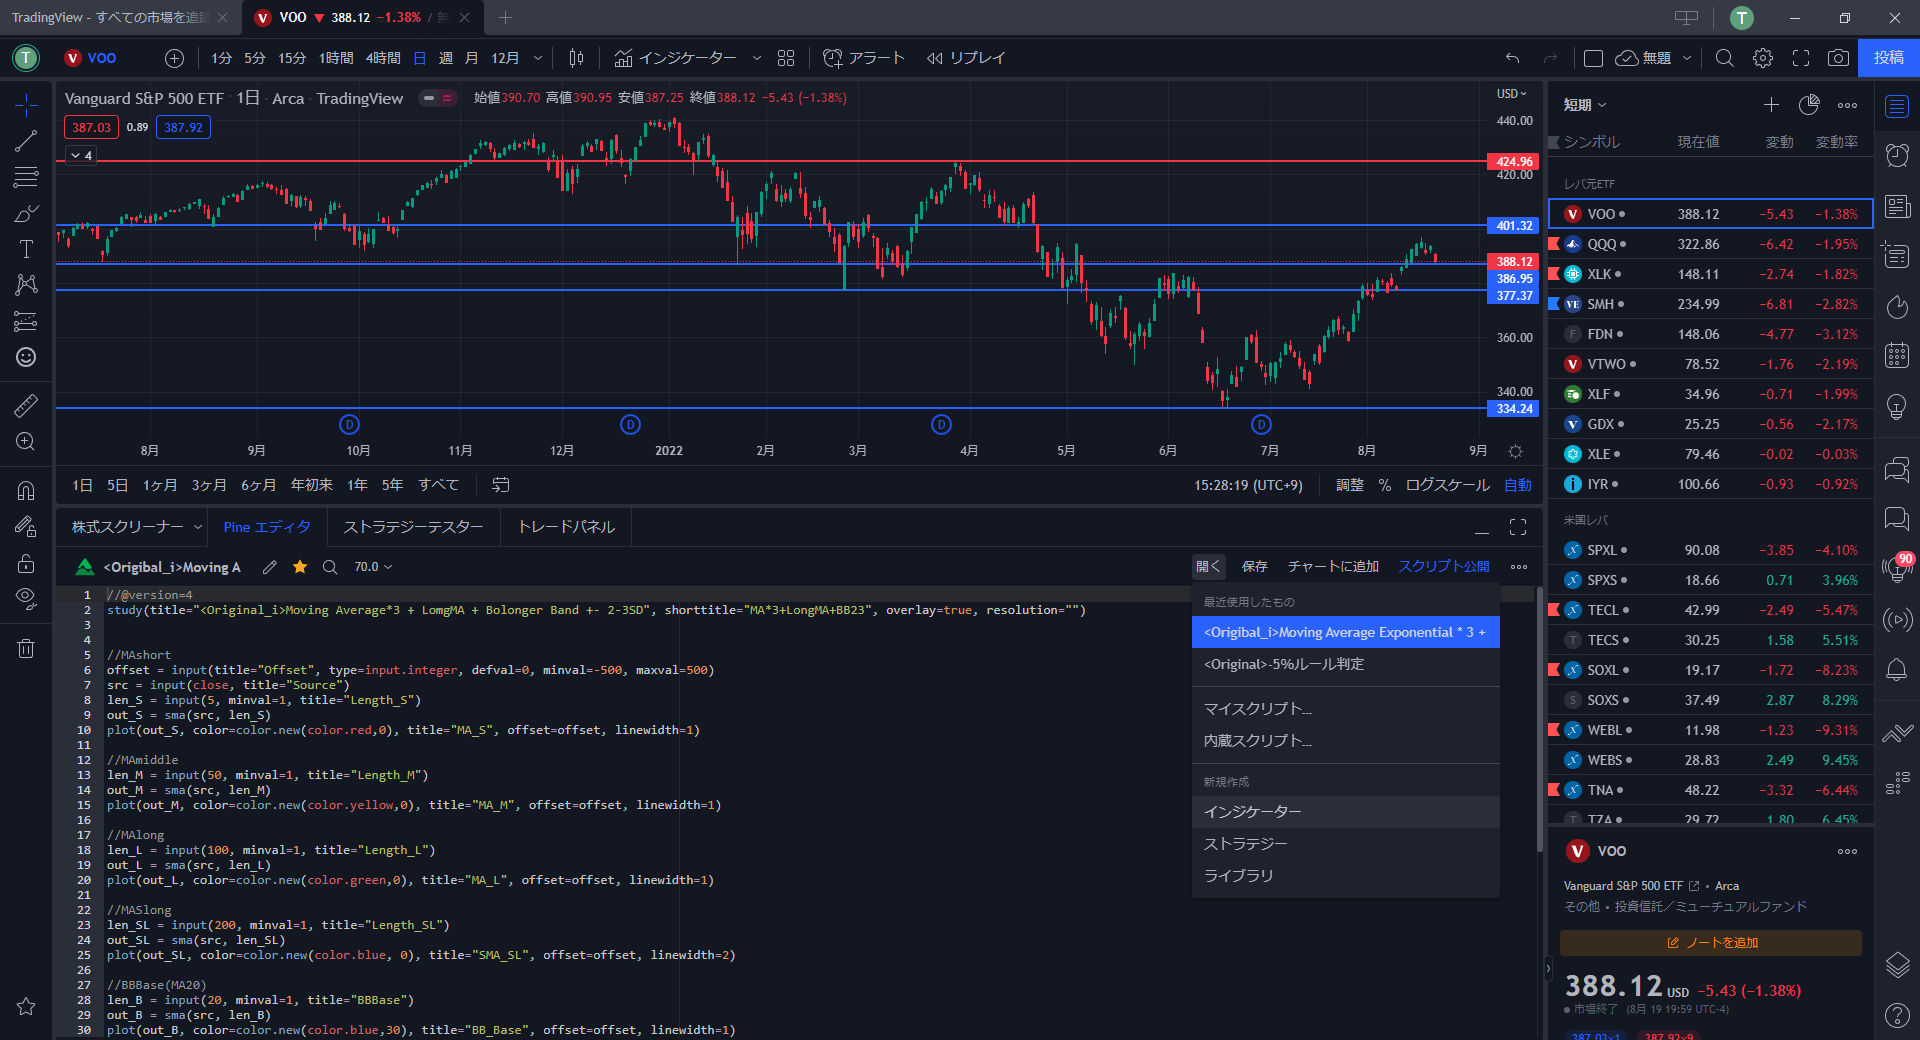This screenshot has width=1920, height=1040.
Task: Toggle the log scale option
Action: [x=1447, y=485]
